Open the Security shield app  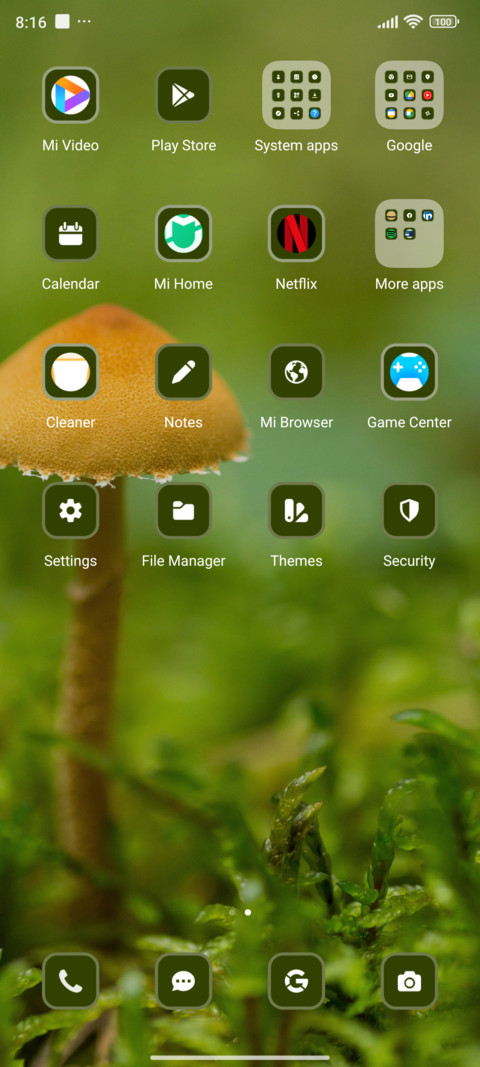(x=409, y=510)
